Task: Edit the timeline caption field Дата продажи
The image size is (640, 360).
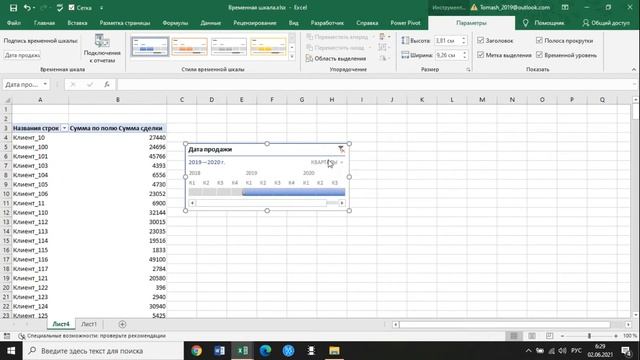Action: [x=22, y=55]
